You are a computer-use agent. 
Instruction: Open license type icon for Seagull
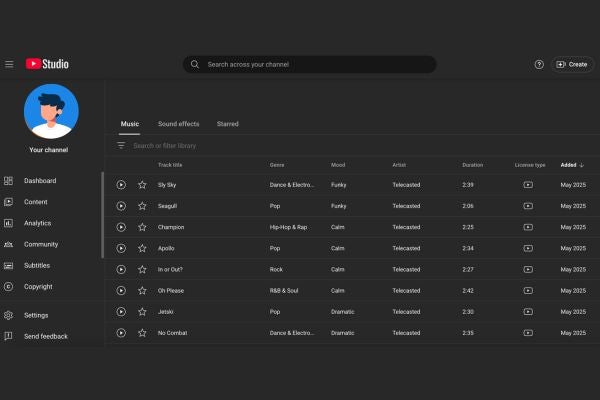528,206
